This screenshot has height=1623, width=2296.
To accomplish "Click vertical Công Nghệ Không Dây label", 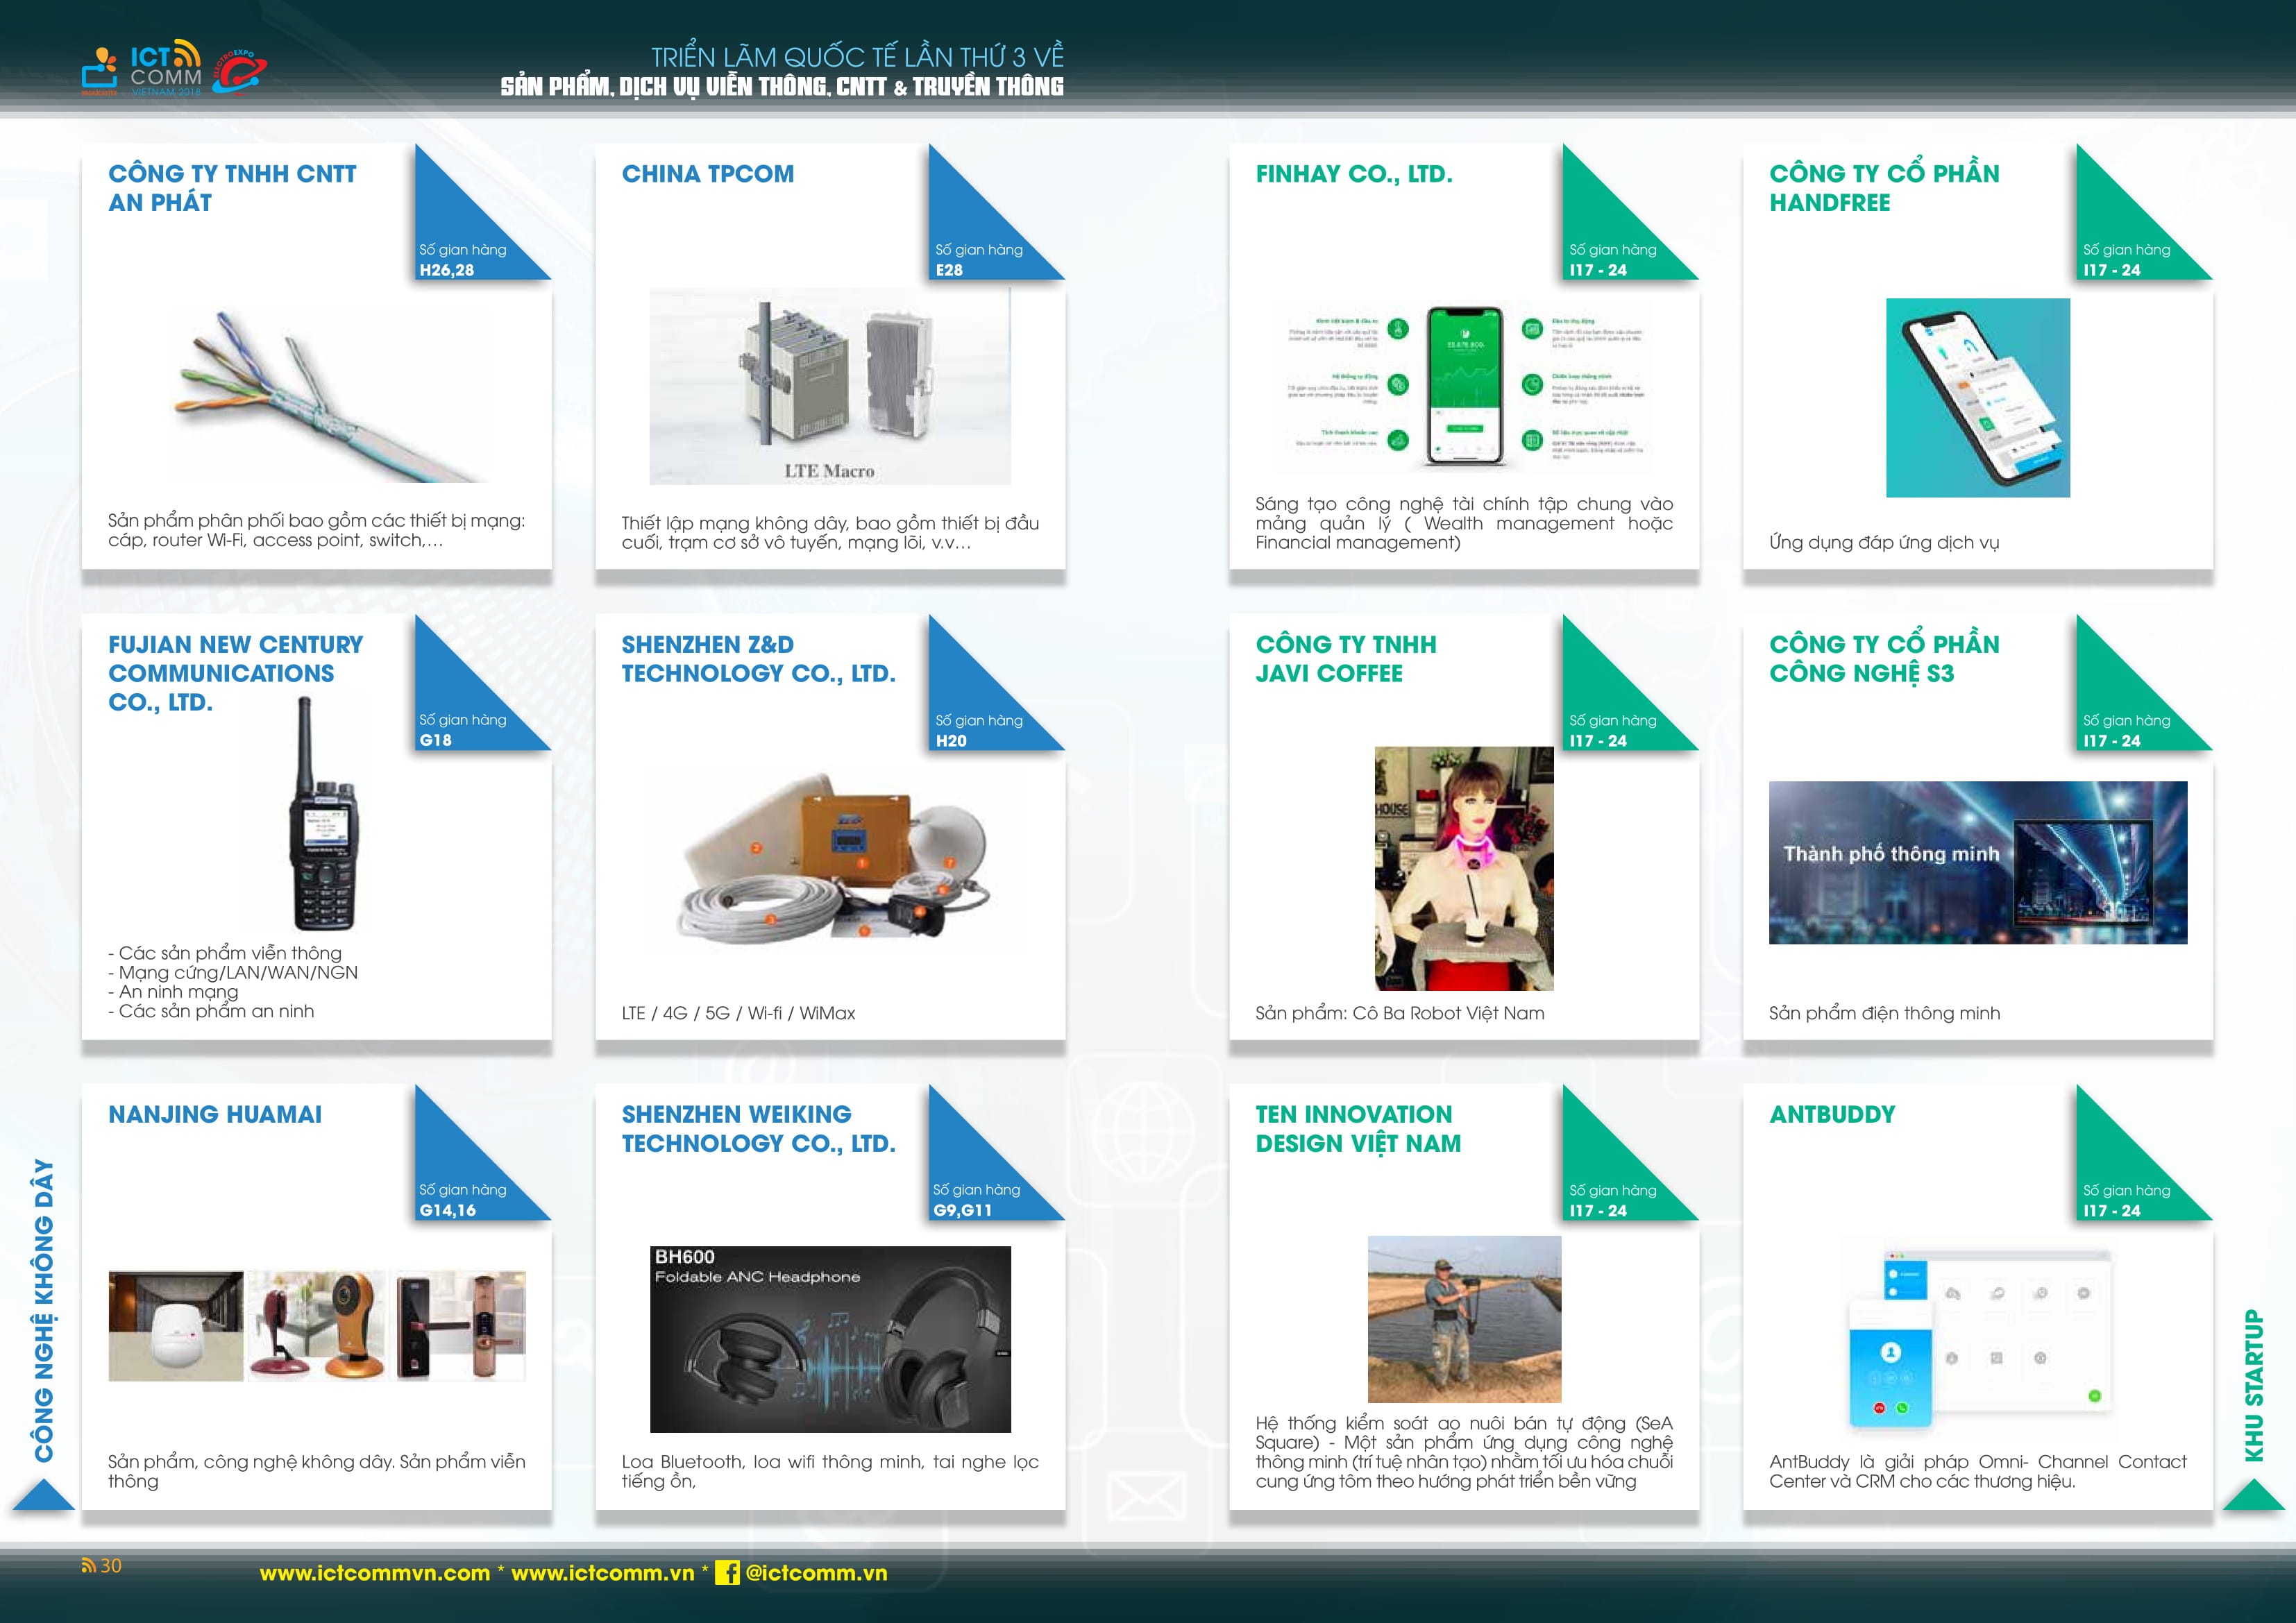I will tap(43, 1310).
